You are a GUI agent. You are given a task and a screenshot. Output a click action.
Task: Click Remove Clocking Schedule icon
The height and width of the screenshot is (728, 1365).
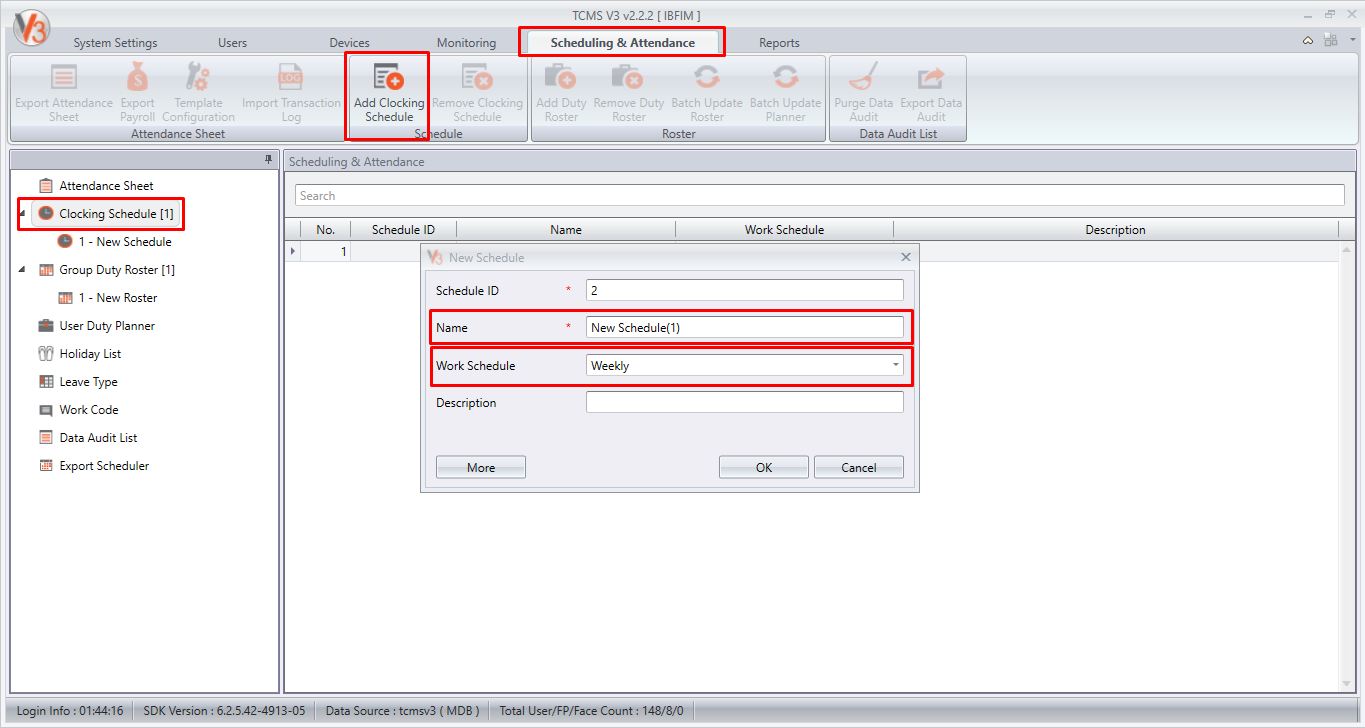tap(477, 78)
